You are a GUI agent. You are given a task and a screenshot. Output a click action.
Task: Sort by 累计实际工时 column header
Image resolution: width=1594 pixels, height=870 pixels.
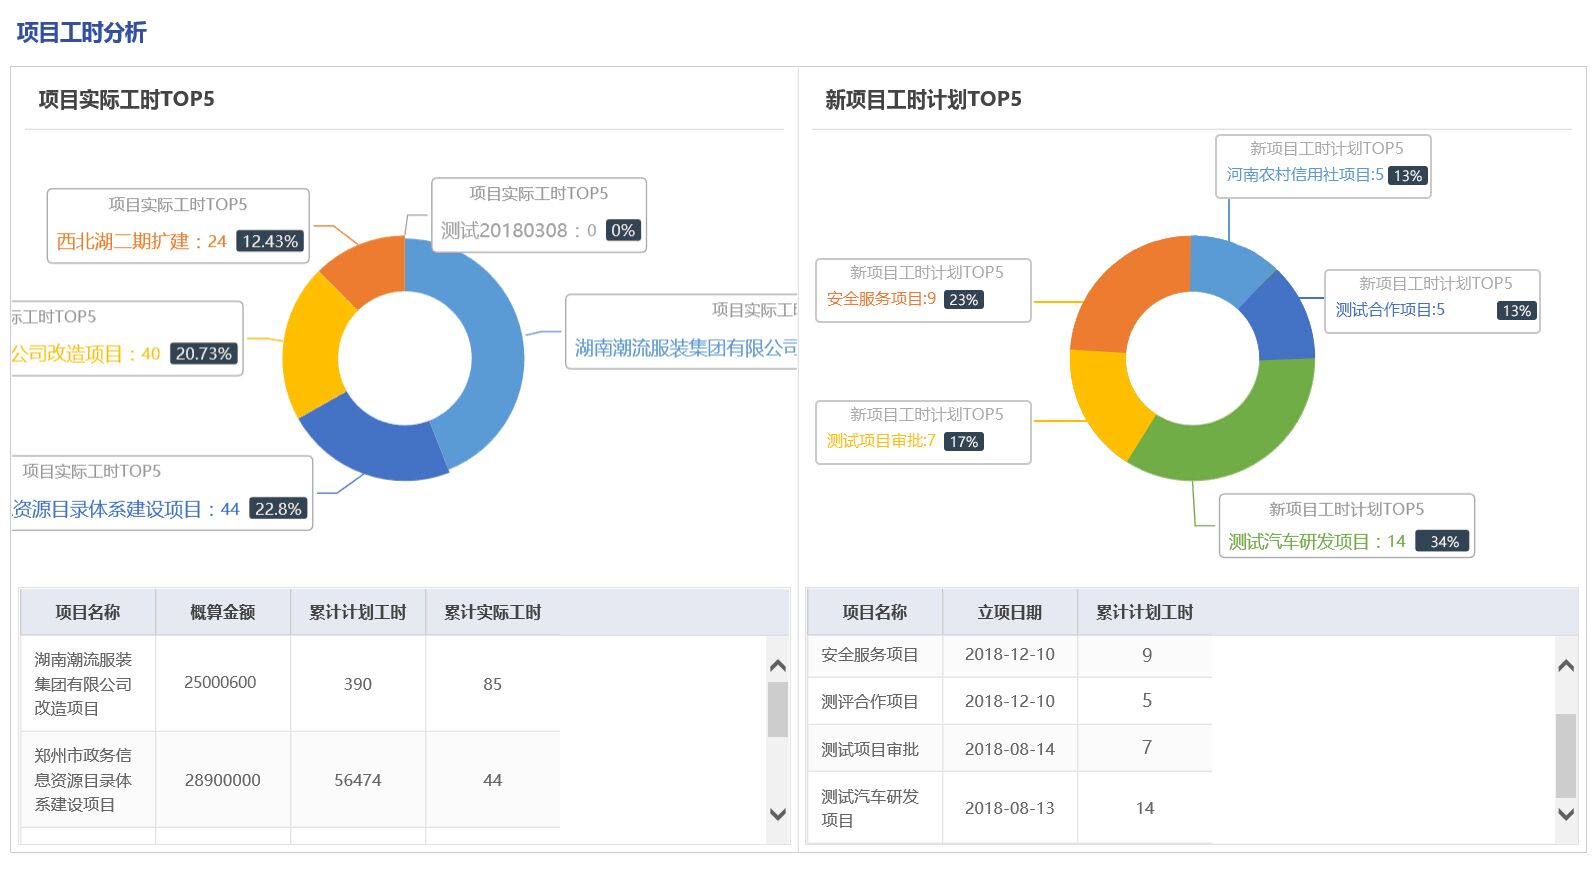[492, 612]
